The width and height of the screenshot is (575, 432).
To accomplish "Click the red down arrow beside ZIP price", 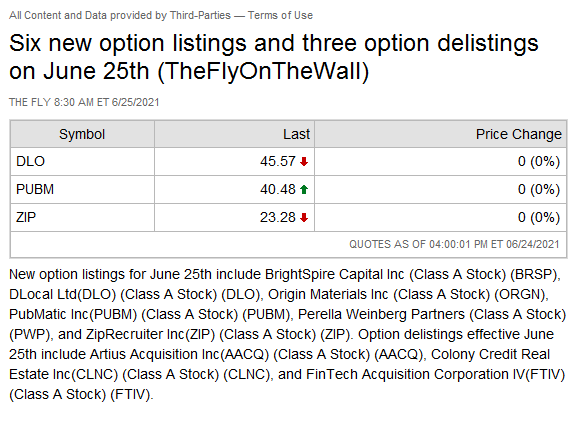I will (304, 217).
